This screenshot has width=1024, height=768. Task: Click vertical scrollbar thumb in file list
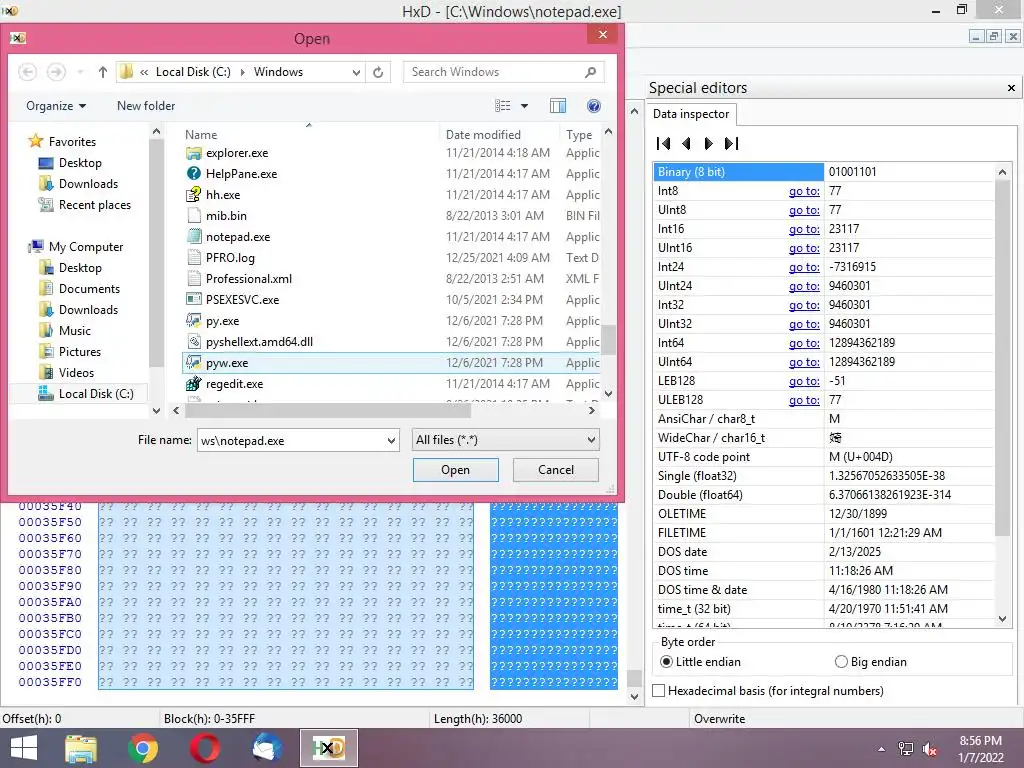[x=609, y=339]
